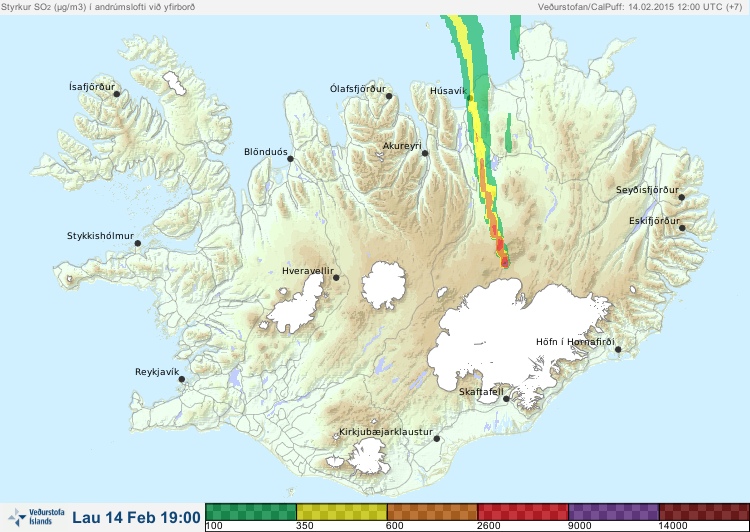Click the orange 600 legend swatch

[x=432, y=512]
